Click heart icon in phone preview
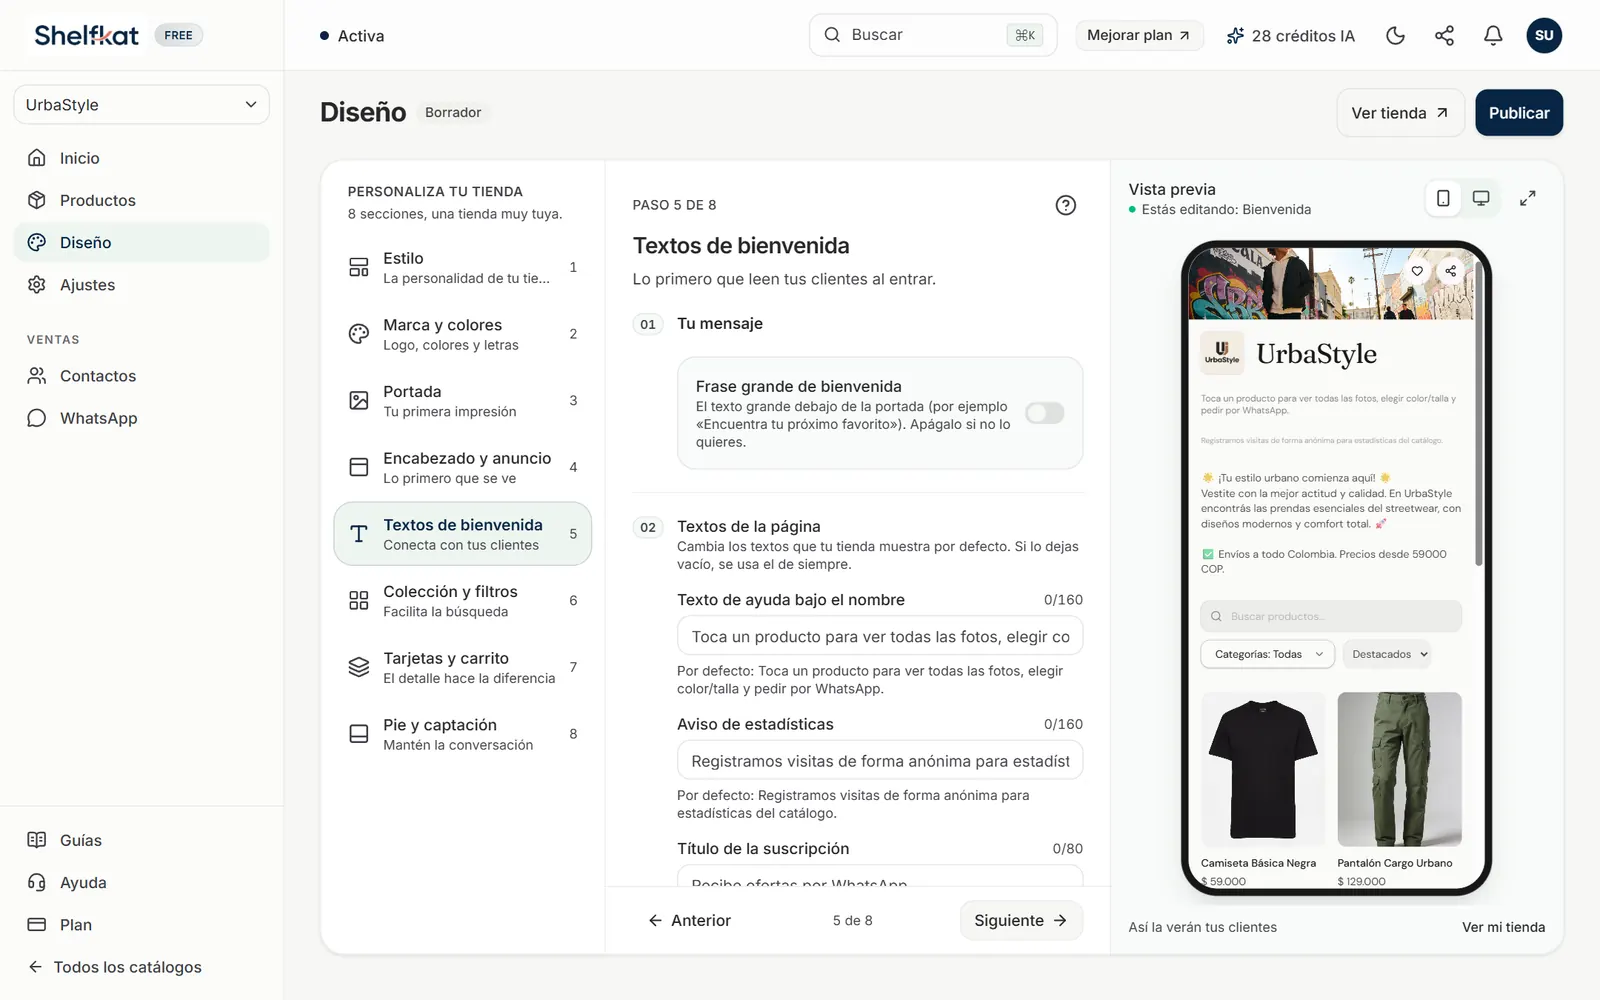The image size is (1600, 1000). (1417, 271)
